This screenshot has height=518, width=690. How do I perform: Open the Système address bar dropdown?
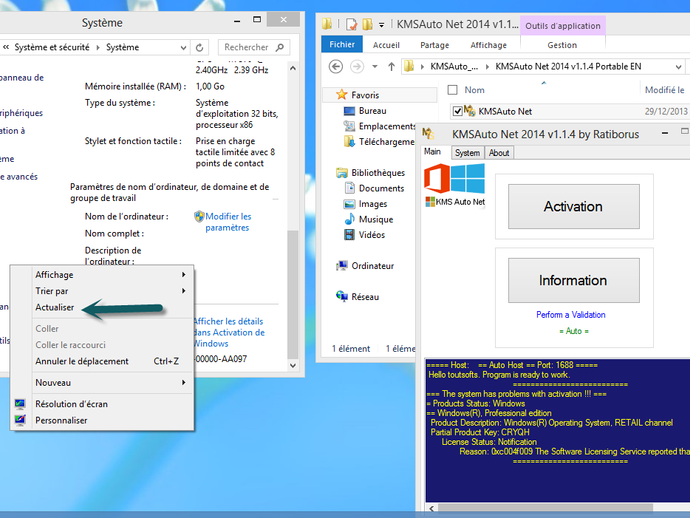(x=184, y=48)
